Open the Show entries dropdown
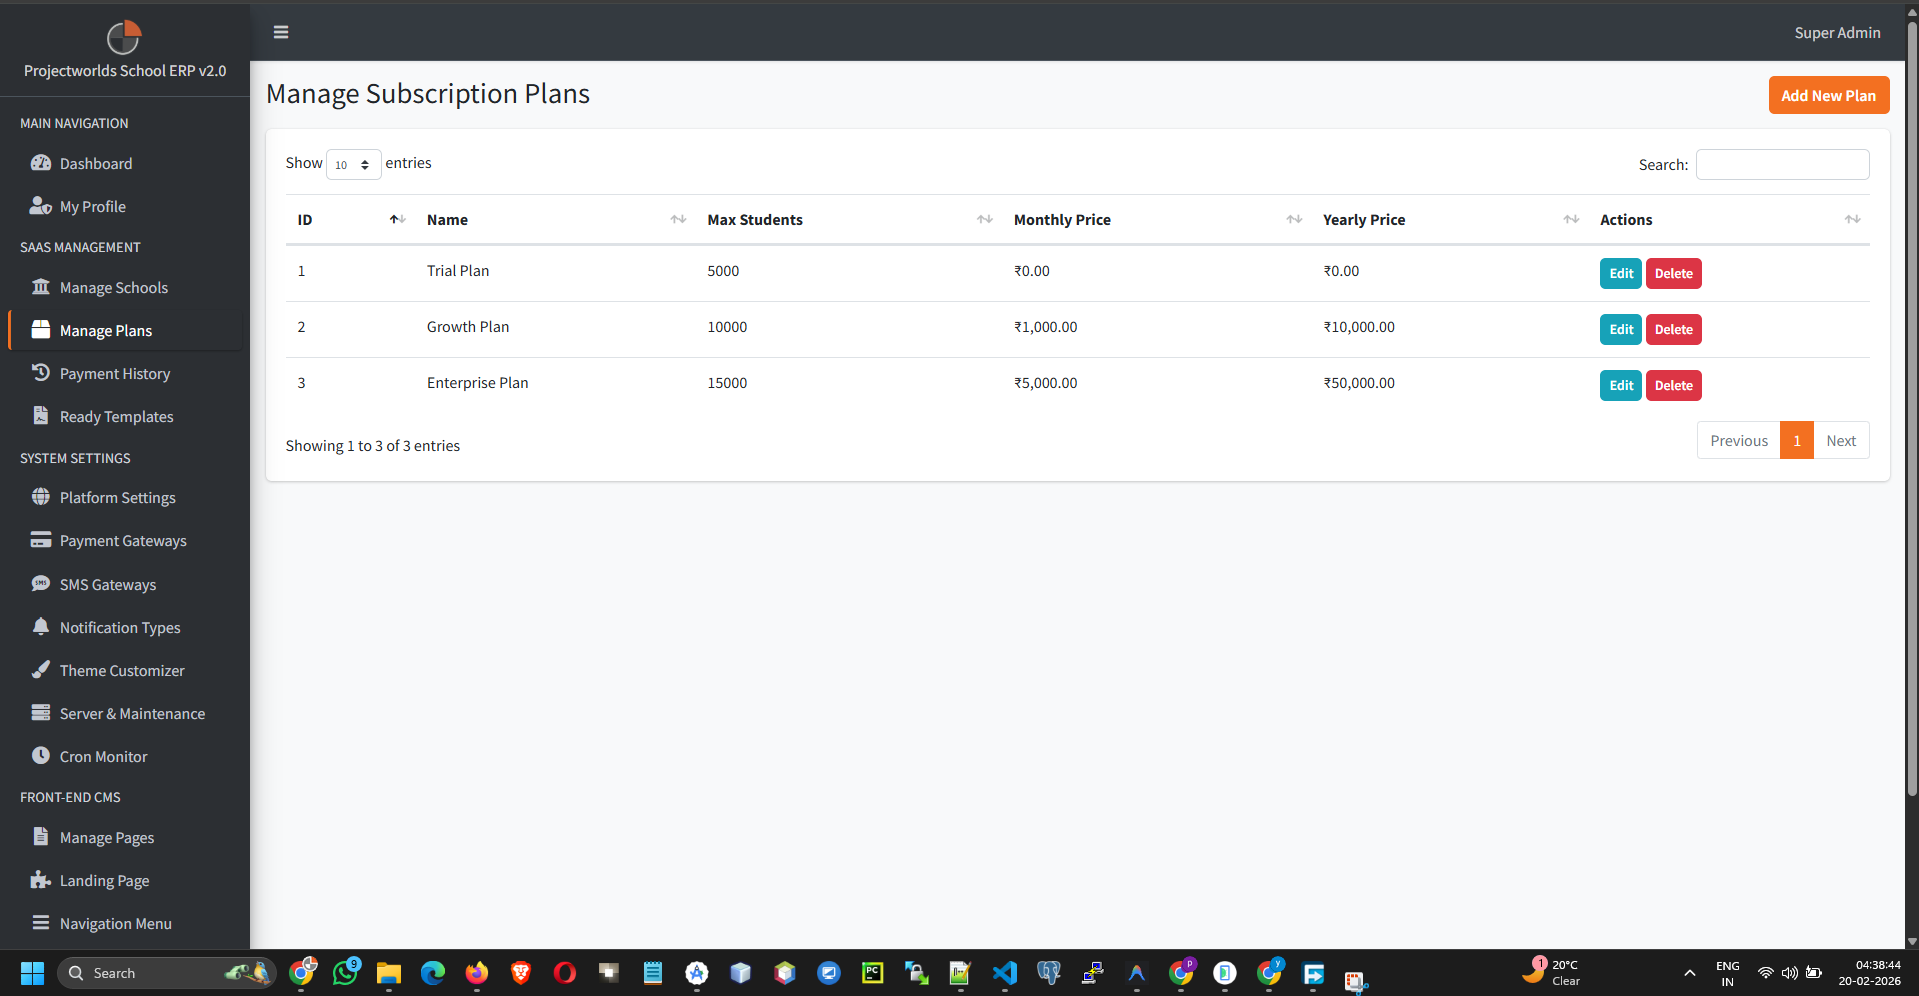 [x=353, y=164]
